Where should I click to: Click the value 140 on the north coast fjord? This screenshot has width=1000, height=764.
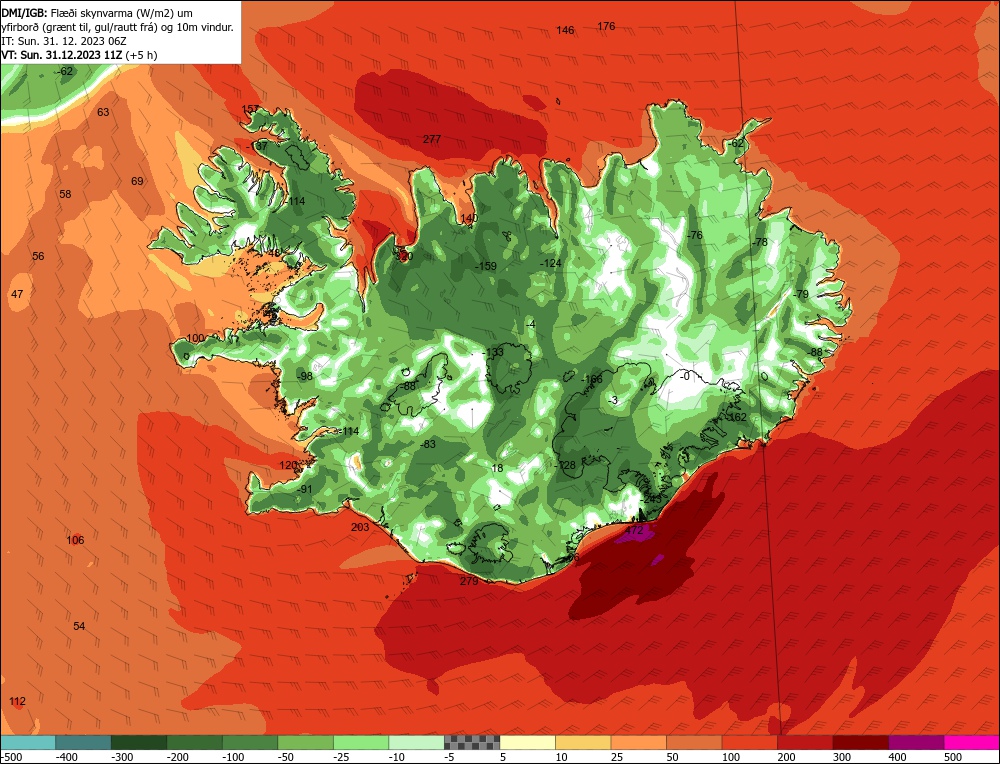[x=469, y=218]
